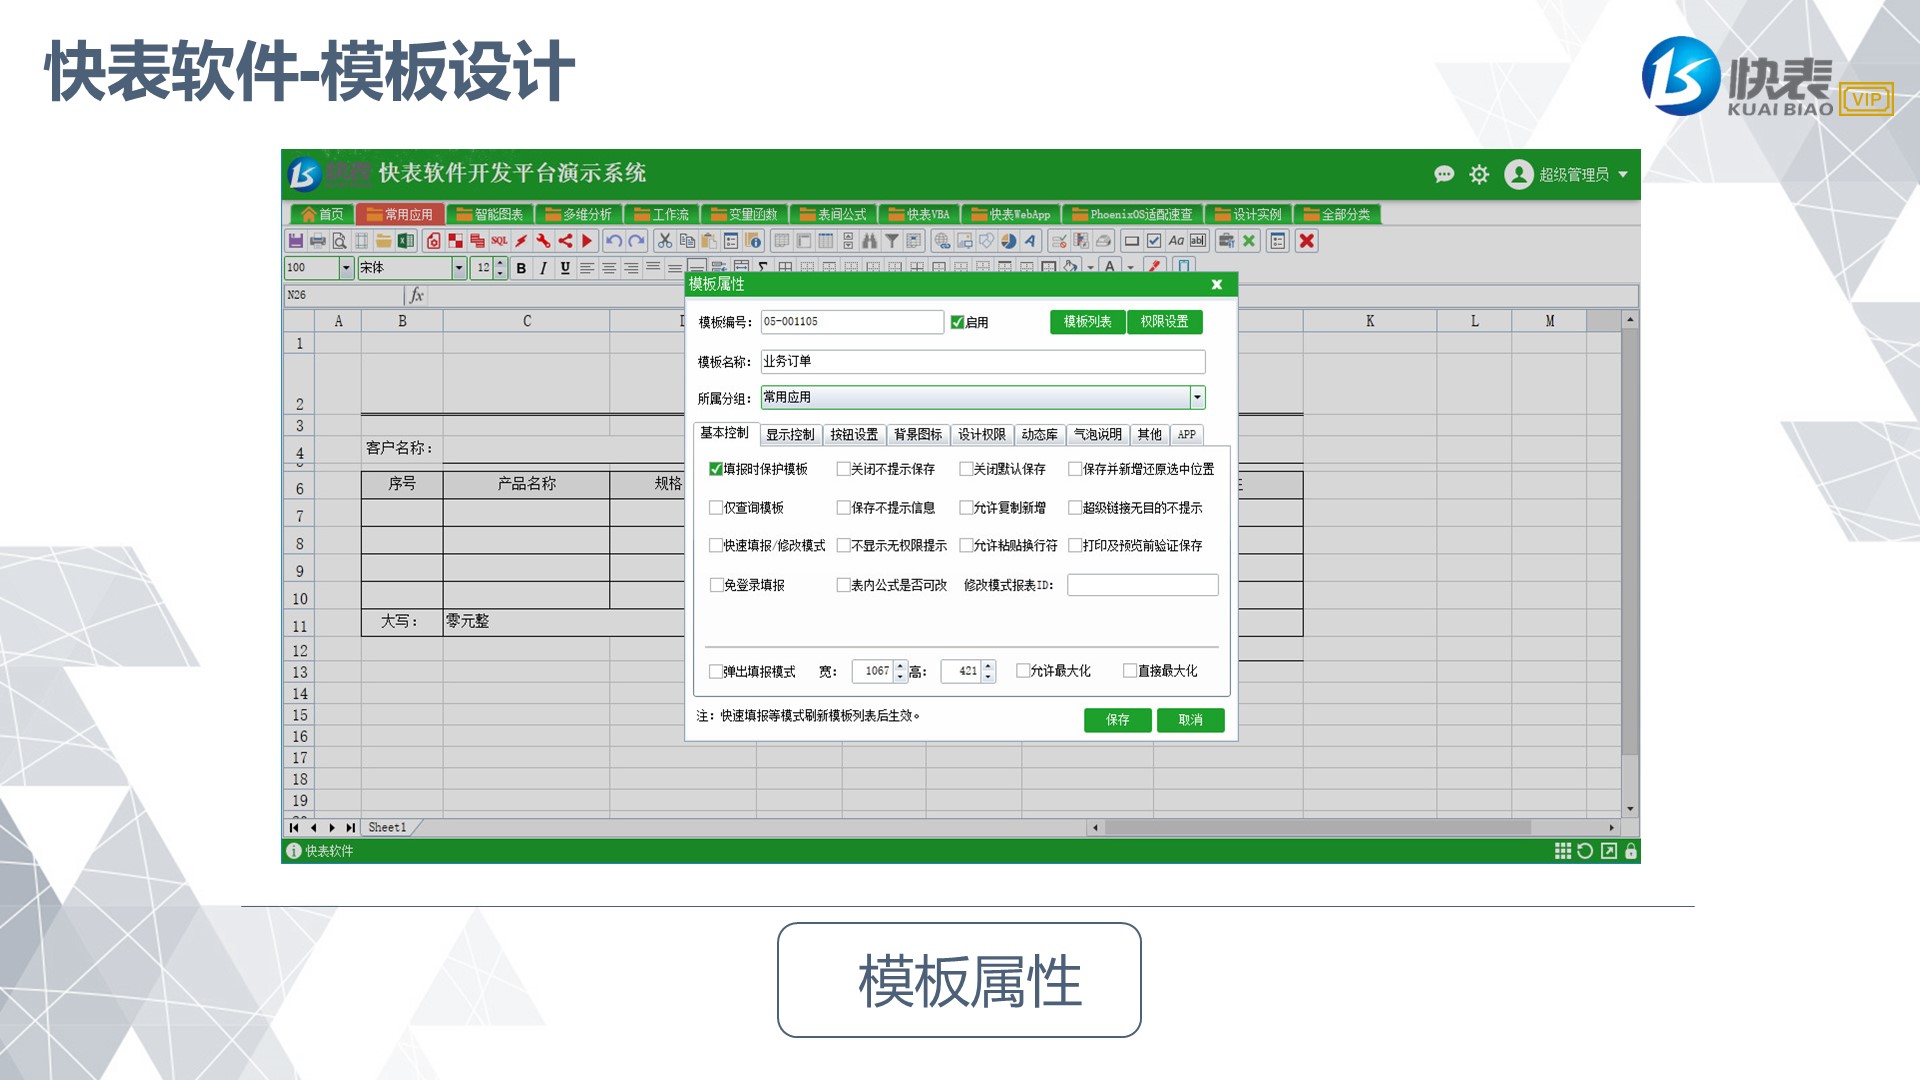Click the checkbox control icon in toolbar
This screenshot has height=1080, width=1920.
click(1154, 241)
